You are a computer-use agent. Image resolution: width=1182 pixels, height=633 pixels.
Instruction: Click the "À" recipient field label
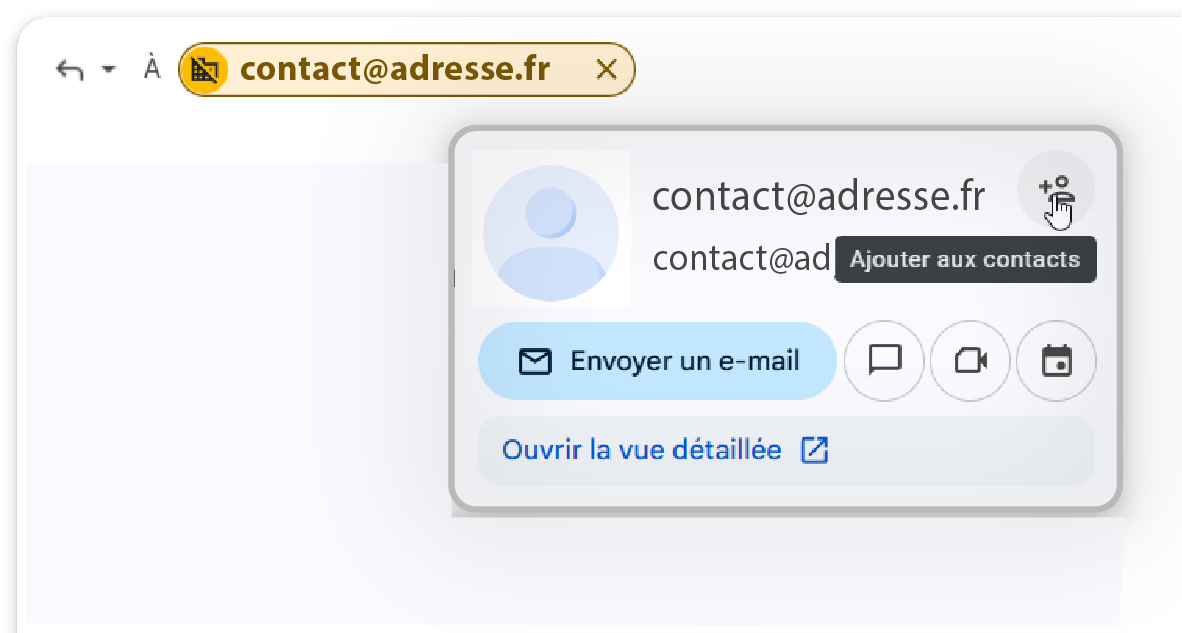(151, 69)
